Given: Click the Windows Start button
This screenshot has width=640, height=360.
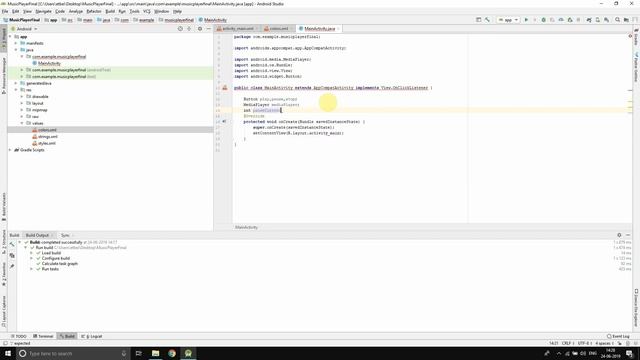Looking at the screenshot, I should pyautogui.click(x=8, y=353).
